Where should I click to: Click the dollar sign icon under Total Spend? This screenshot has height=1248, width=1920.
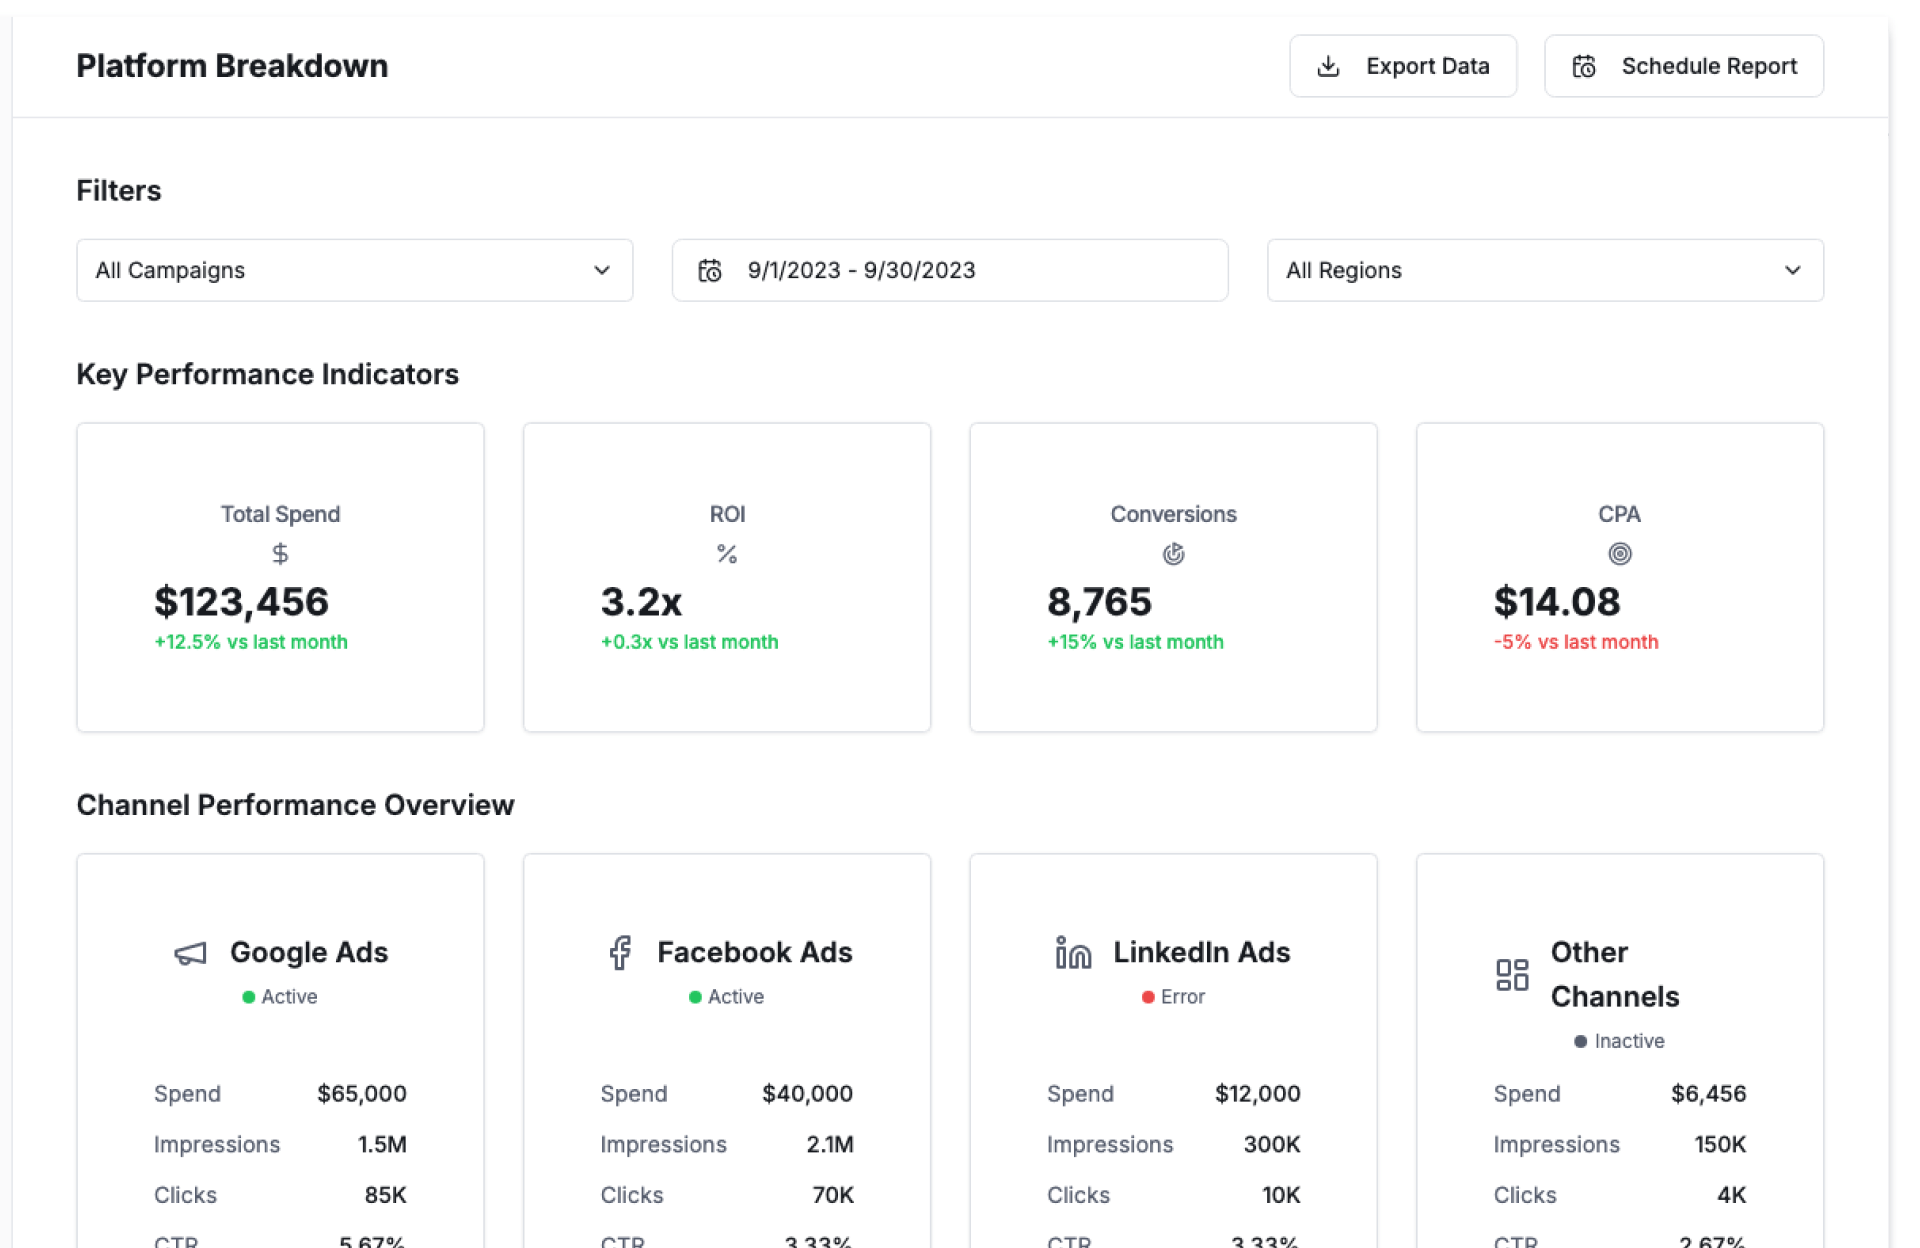[280, 553]
